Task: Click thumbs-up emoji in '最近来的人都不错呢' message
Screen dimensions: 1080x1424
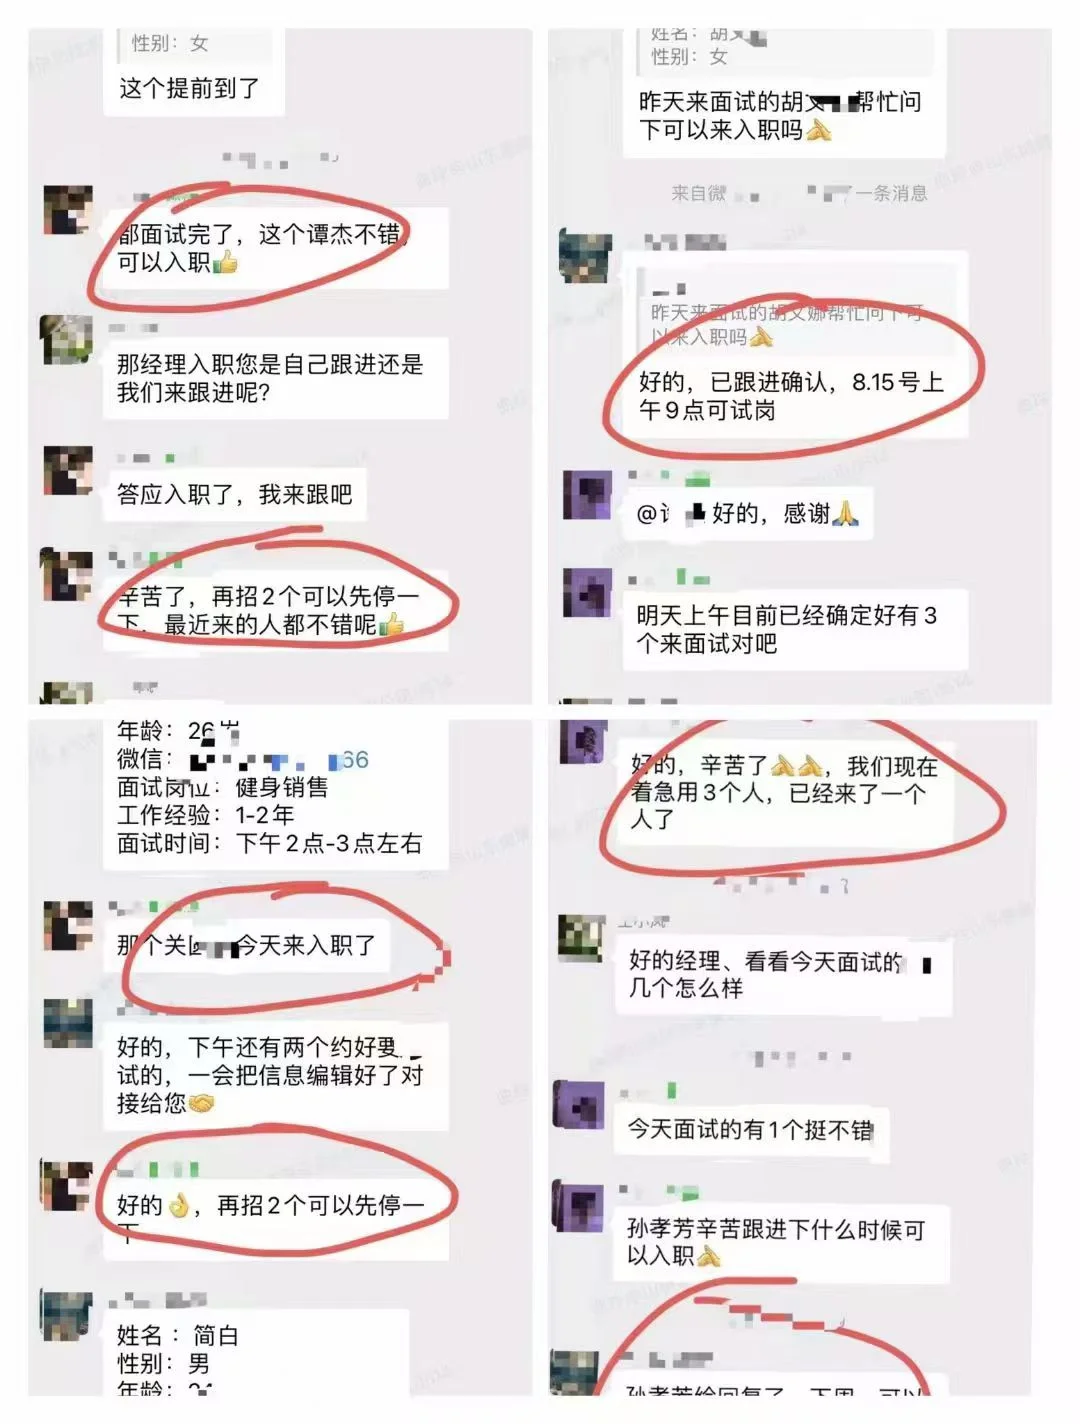Action: [x=392, y=625]
